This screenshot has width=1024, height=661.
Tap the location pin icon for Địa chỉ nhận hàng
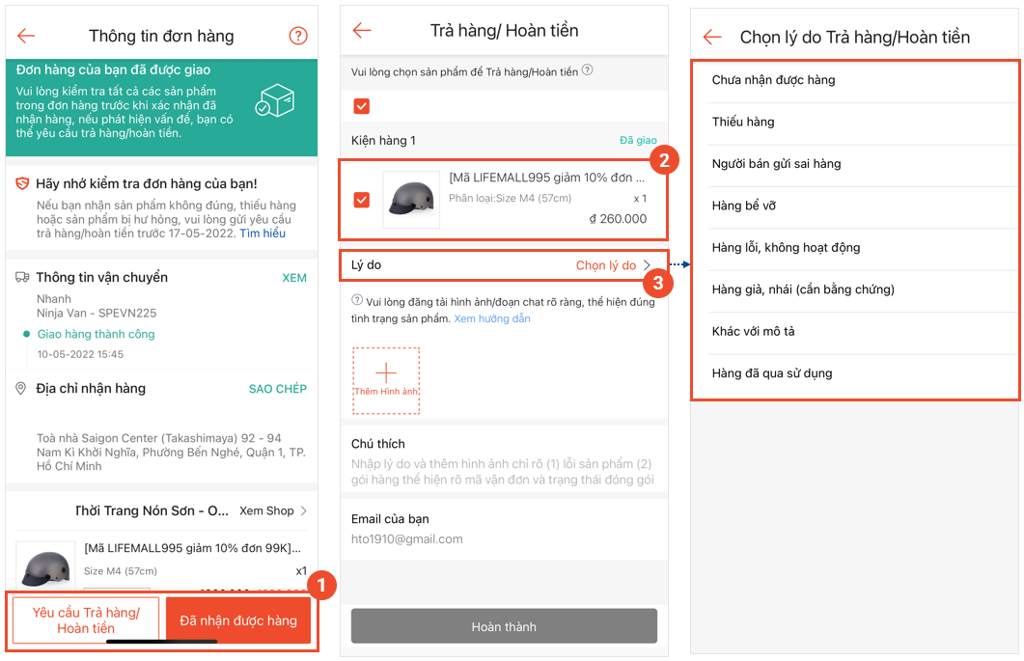click(x=21, y=389)
